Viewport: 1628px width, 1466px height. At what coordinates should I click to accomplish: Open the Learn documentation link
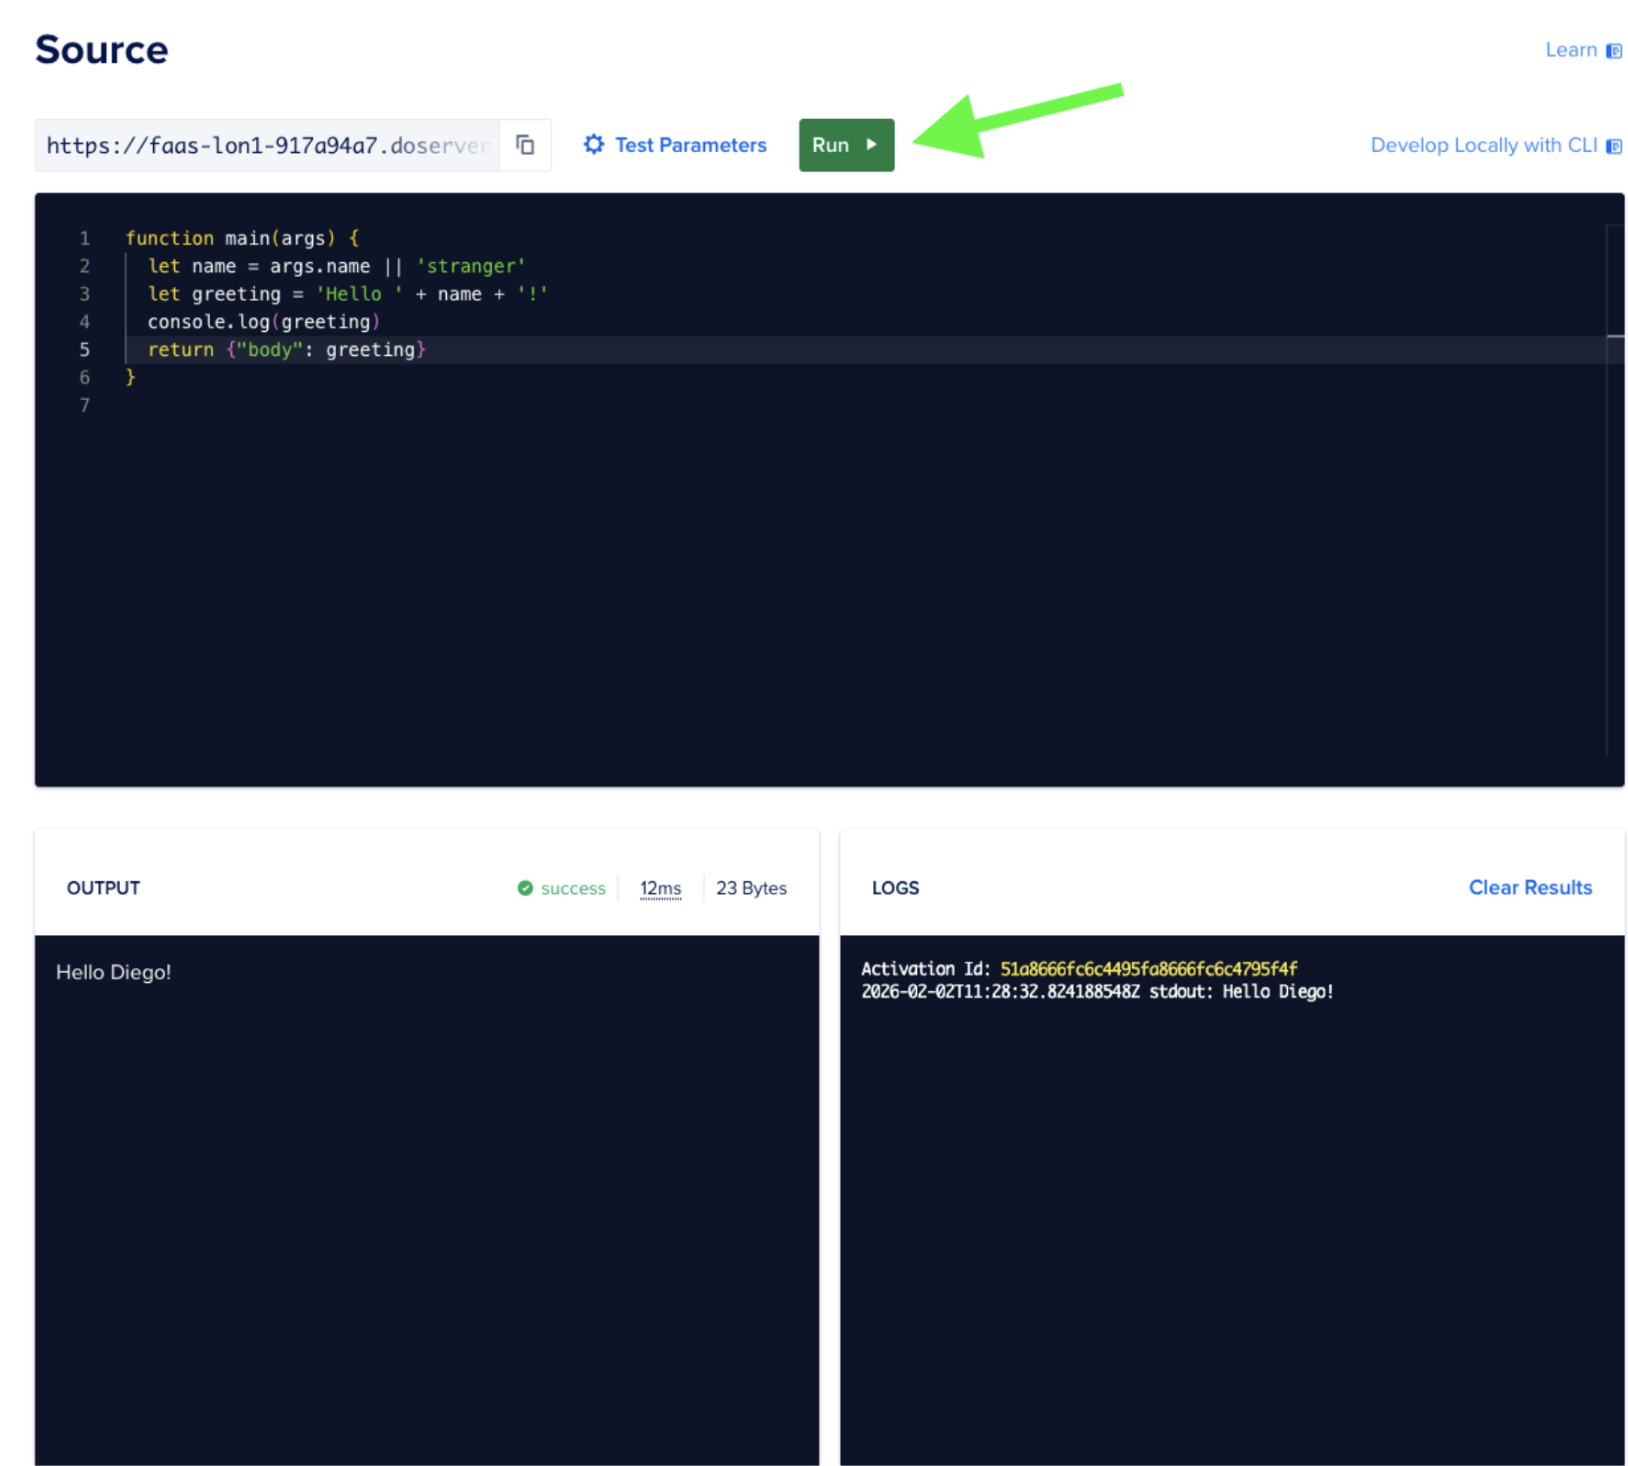click(x=1570, y=50)
